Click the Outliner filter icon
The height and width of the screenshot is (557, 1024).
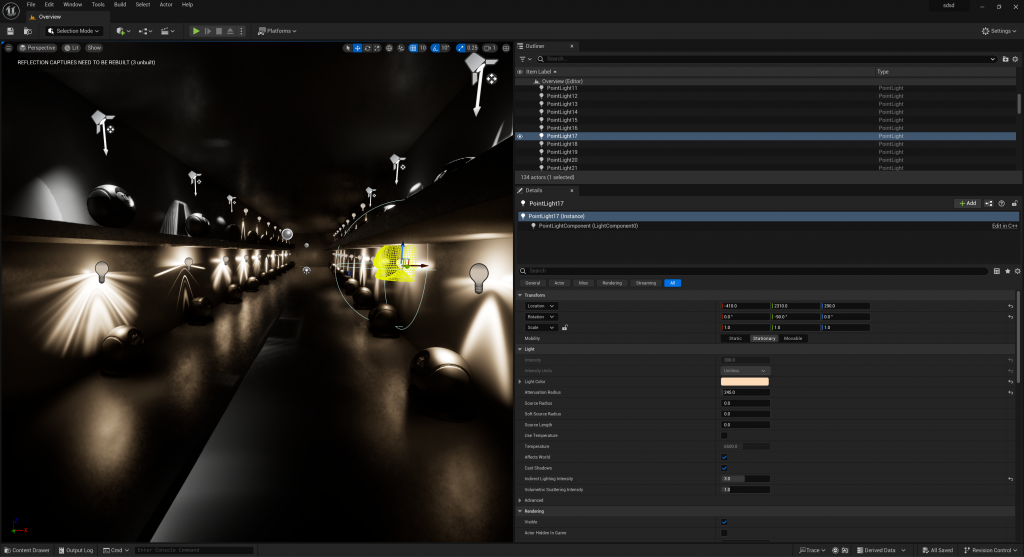pyautogui.click(x=523, y=59)
